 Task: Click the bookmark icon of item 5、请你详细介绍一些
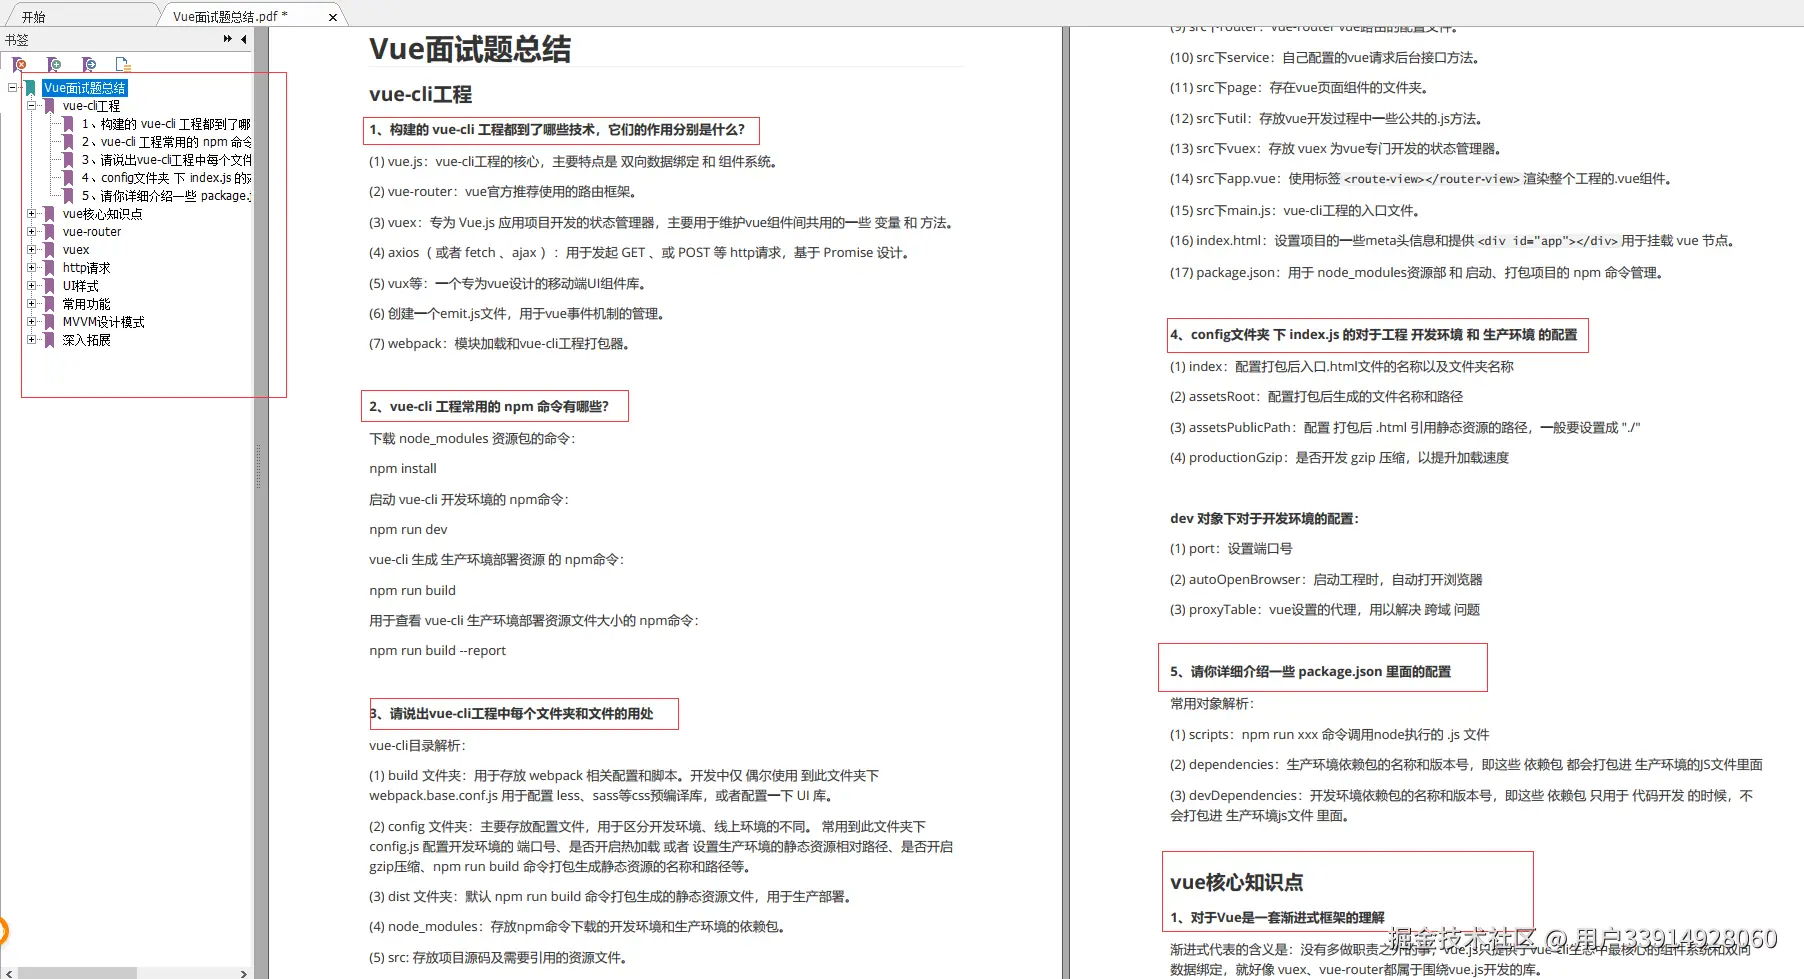tap(68, 196)
